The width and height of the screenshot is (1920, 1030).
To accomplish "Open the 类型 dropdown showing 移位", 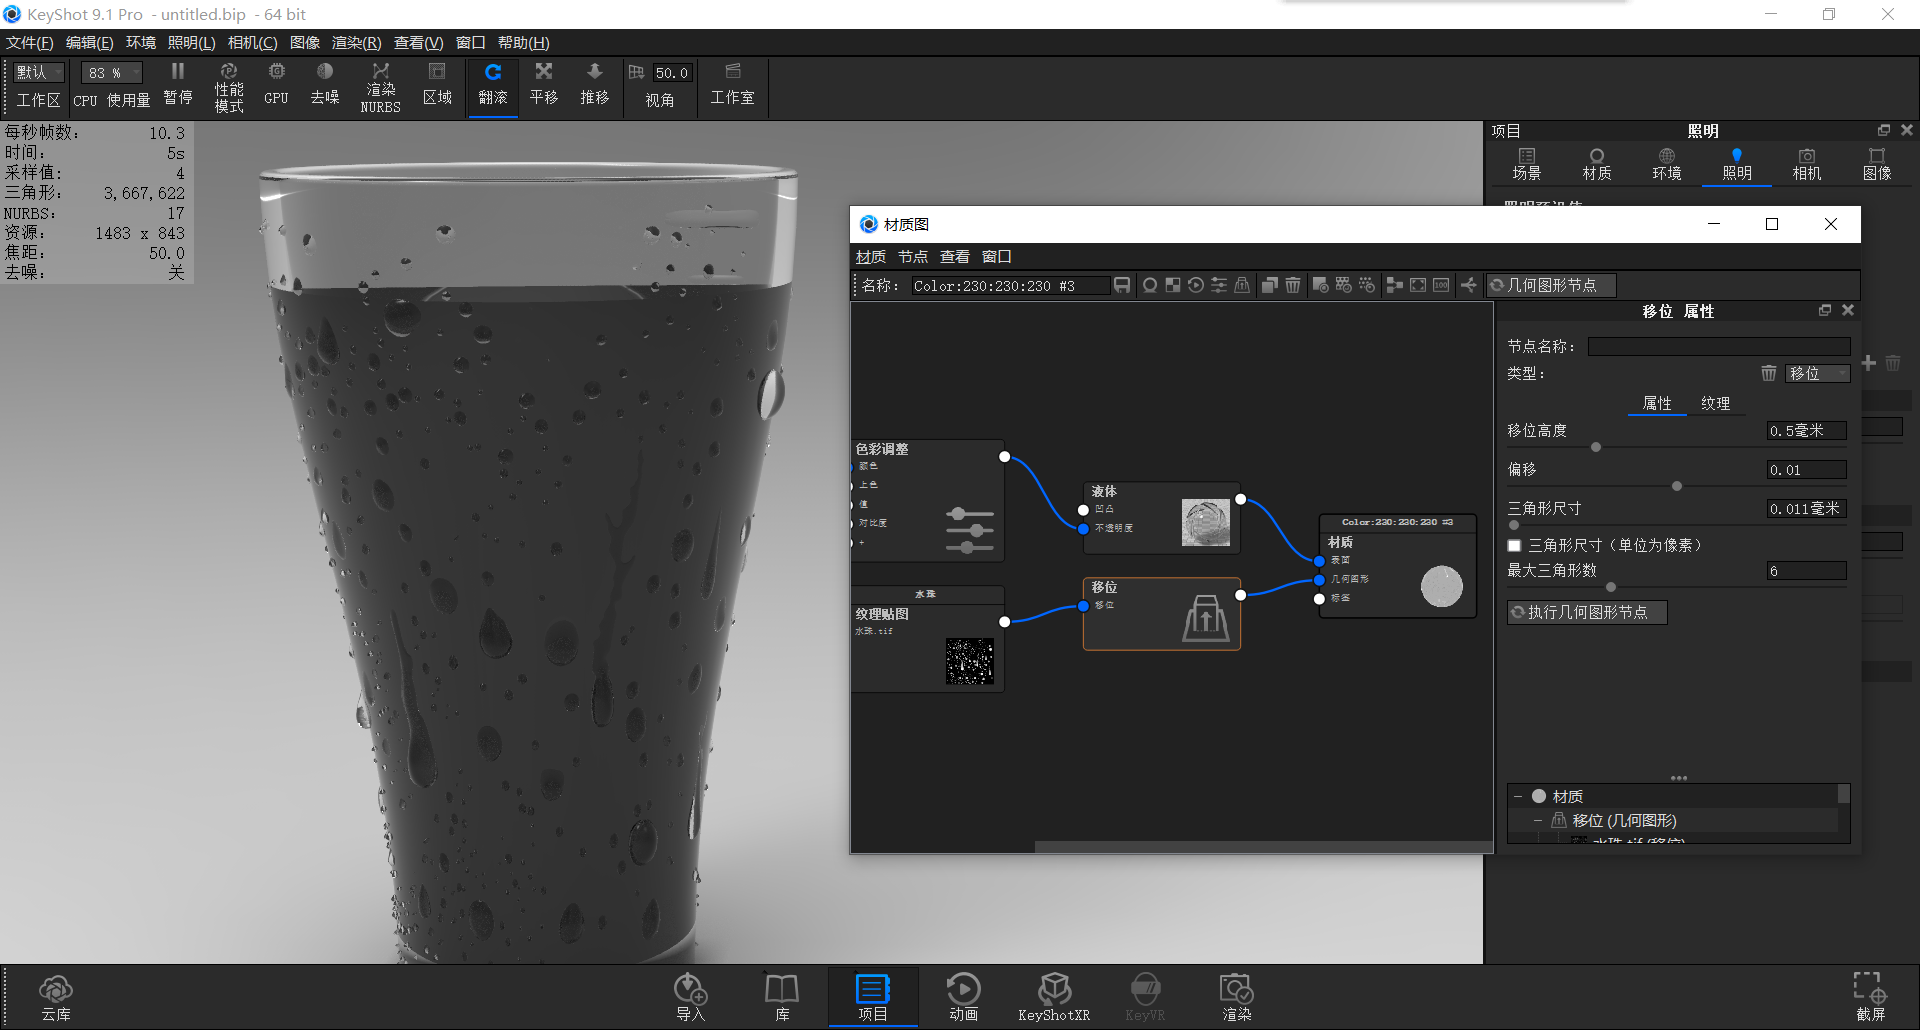I will (x=1817, y=373).
